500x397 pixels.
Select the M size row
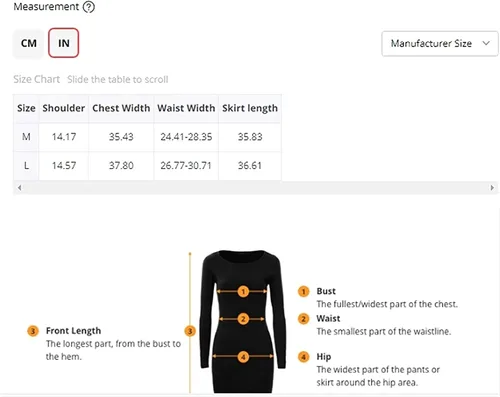coord(147,137)
